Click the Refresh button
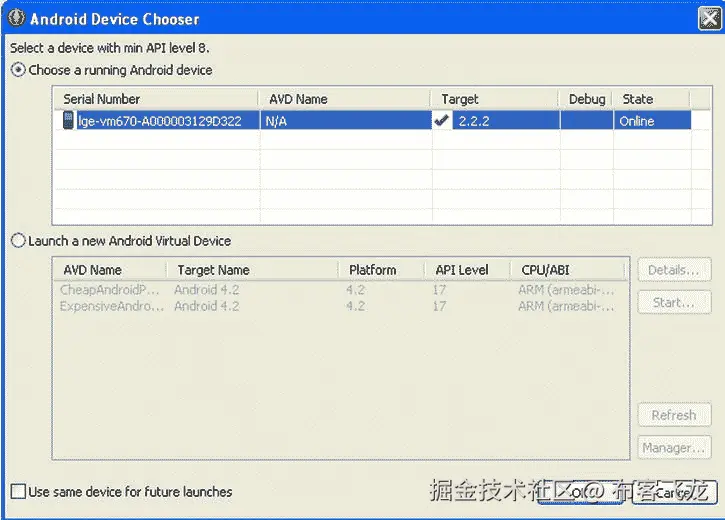 coord(674,415)
